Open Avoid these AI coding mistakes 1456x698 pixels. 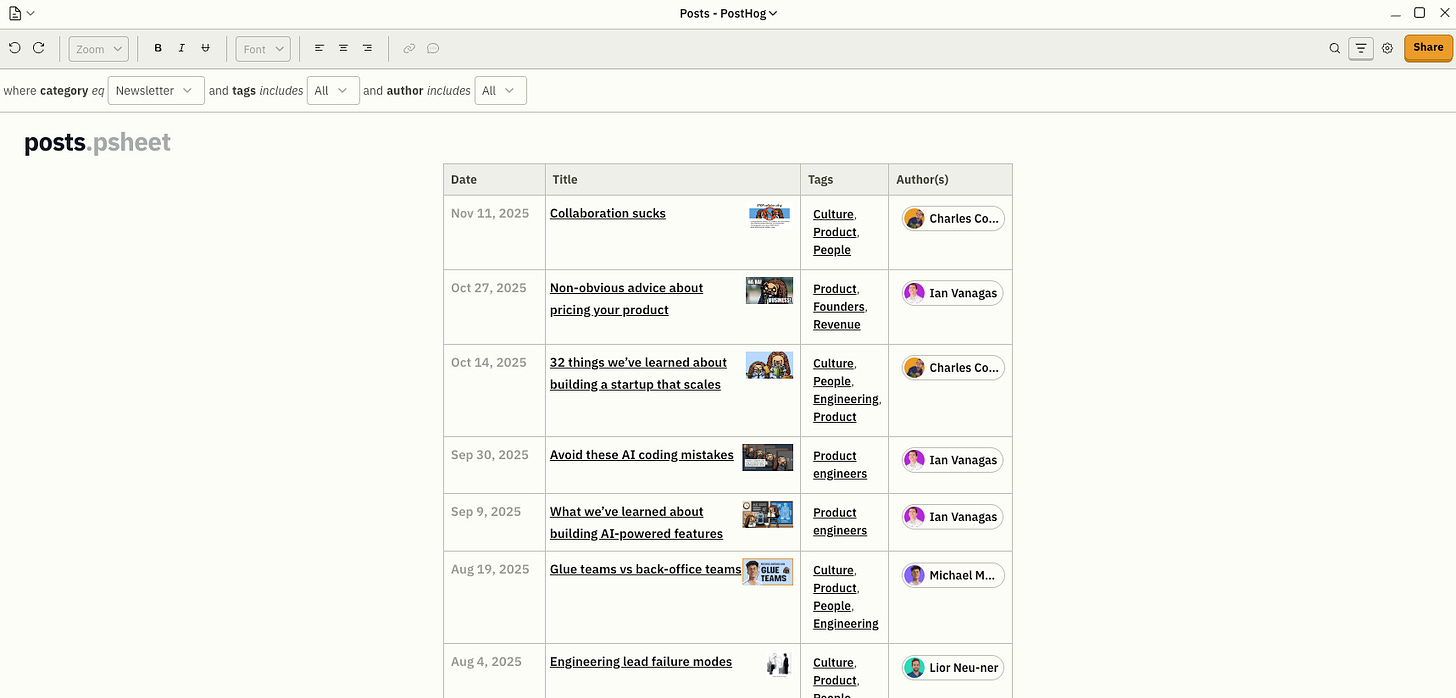641,455
